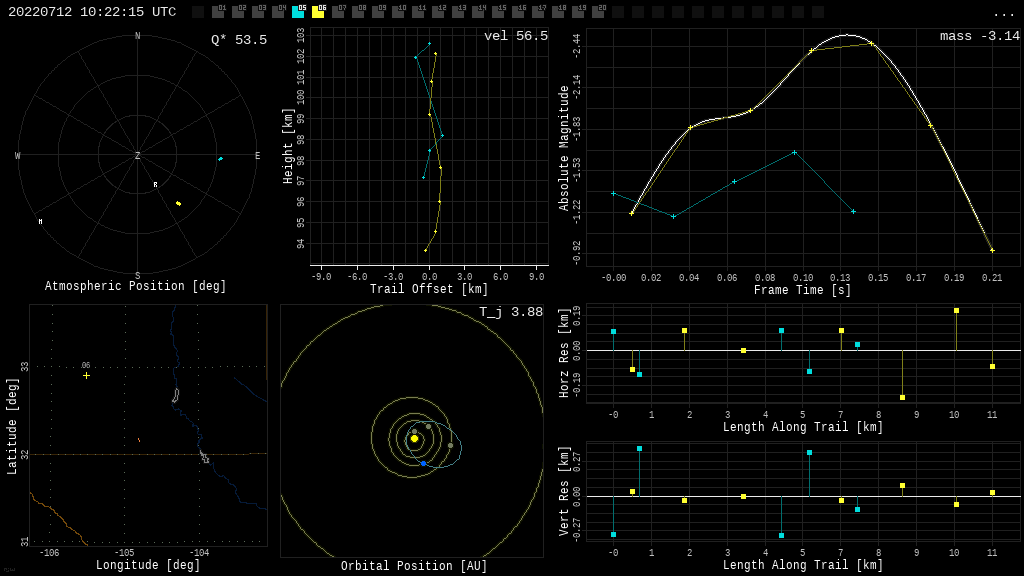The width and height of the screenshot is (1024, 576).
Task: Toggle the yellow camera 06 box
Action: coord(318,12)
